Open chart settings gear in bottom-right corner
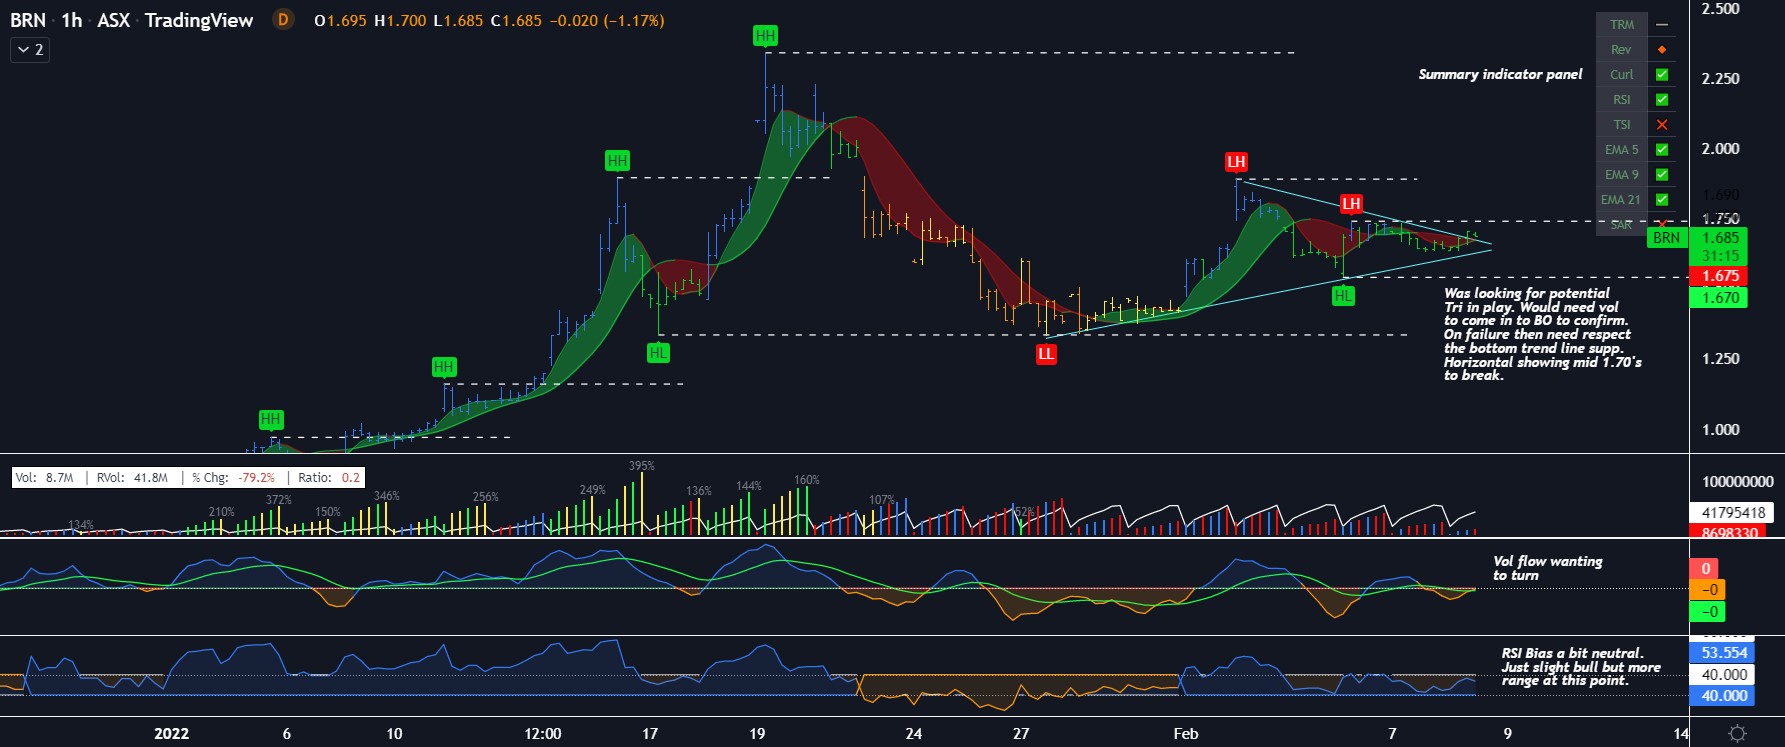This screenshot has width=1785, height=747. coord(1738,733)
